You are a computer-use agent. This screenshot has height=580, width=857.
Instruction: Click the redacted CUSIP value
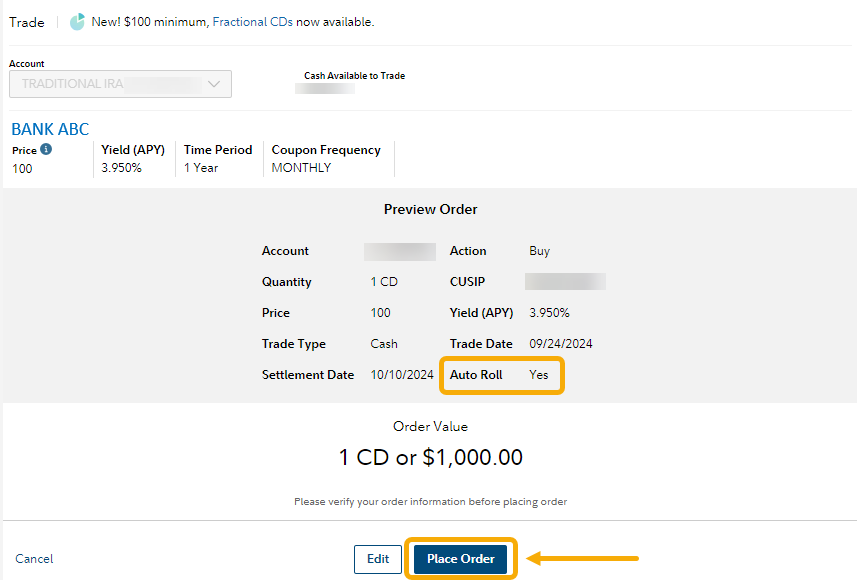pos(565,282)
